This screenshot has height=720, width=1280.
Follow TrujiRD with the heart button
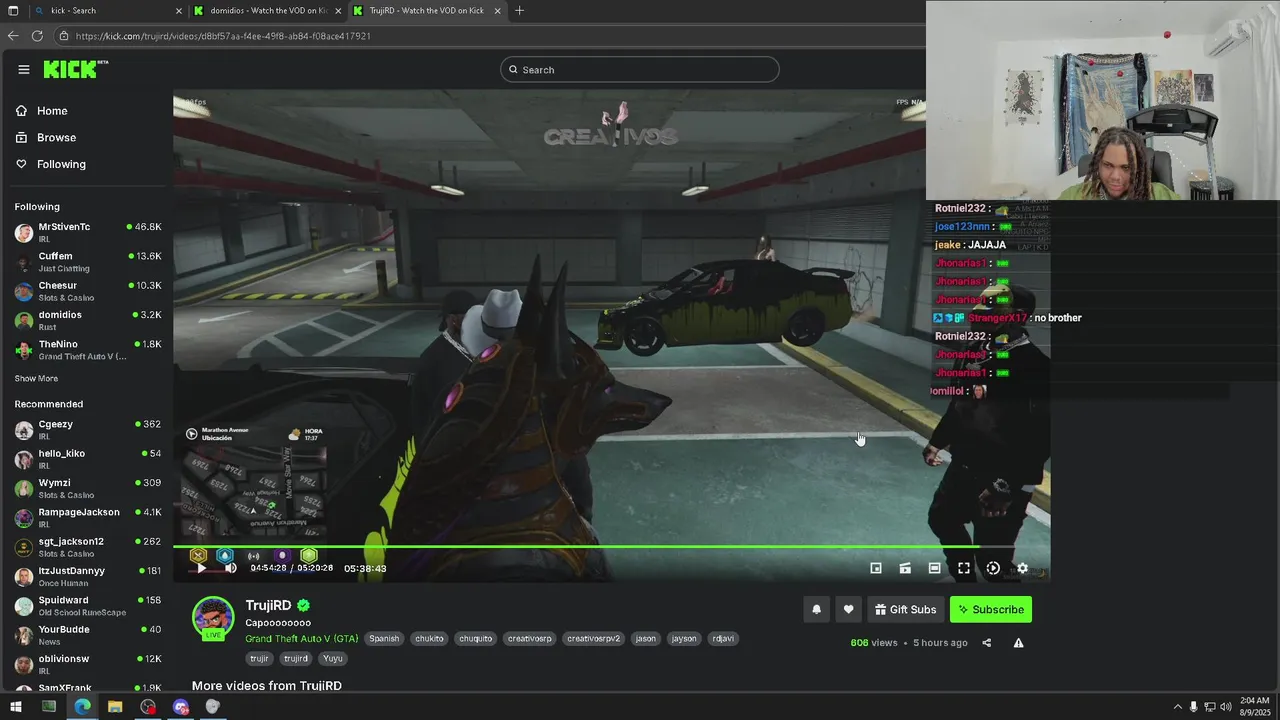click(x=848, y=609)
